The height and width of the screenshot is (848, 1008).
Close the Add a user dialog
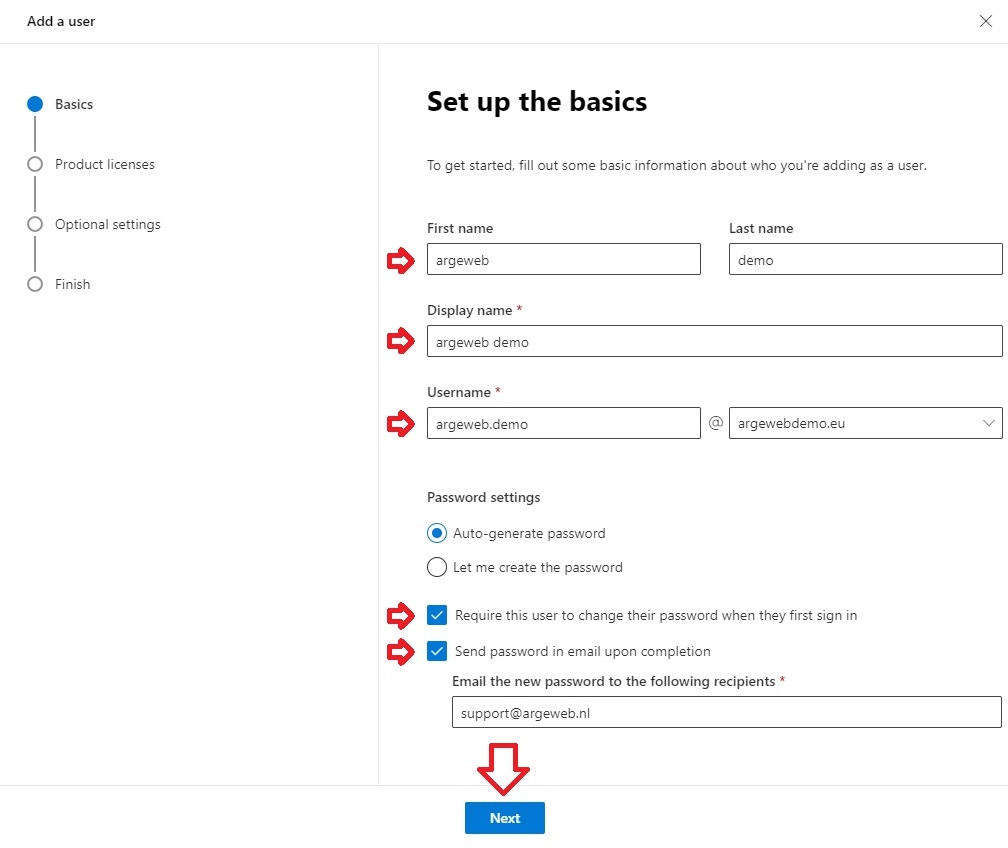coord(986,21)
